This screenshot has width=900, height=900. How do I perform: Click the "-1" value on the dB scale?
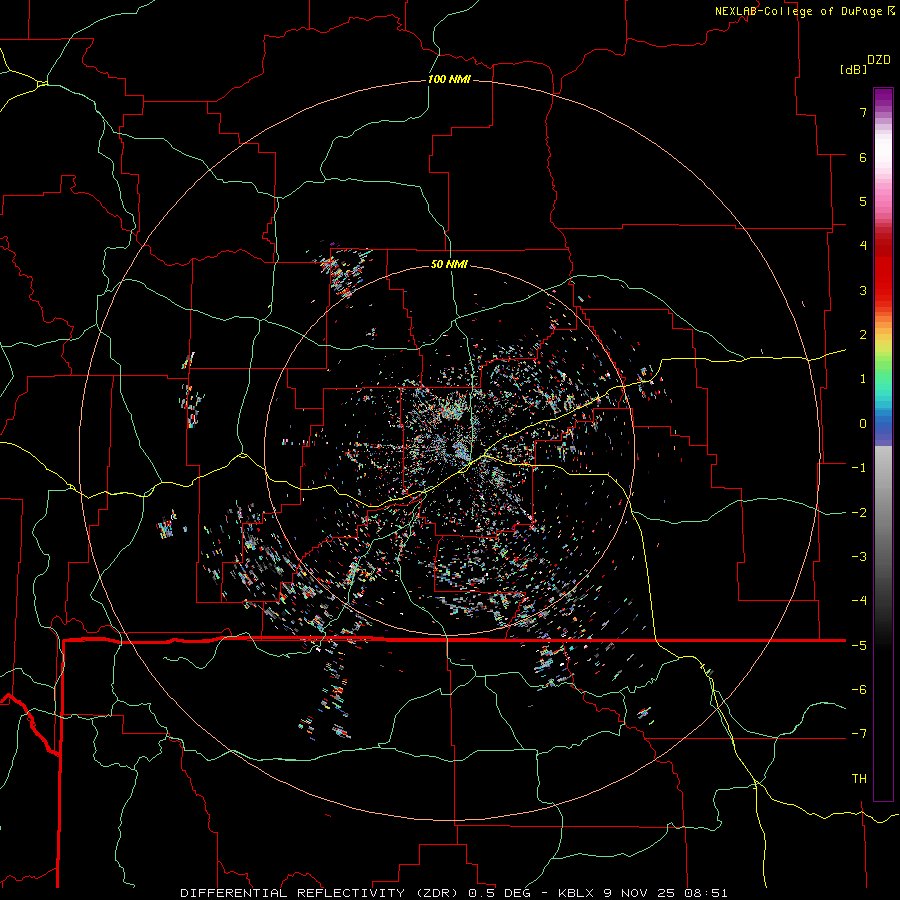[859, 468]
